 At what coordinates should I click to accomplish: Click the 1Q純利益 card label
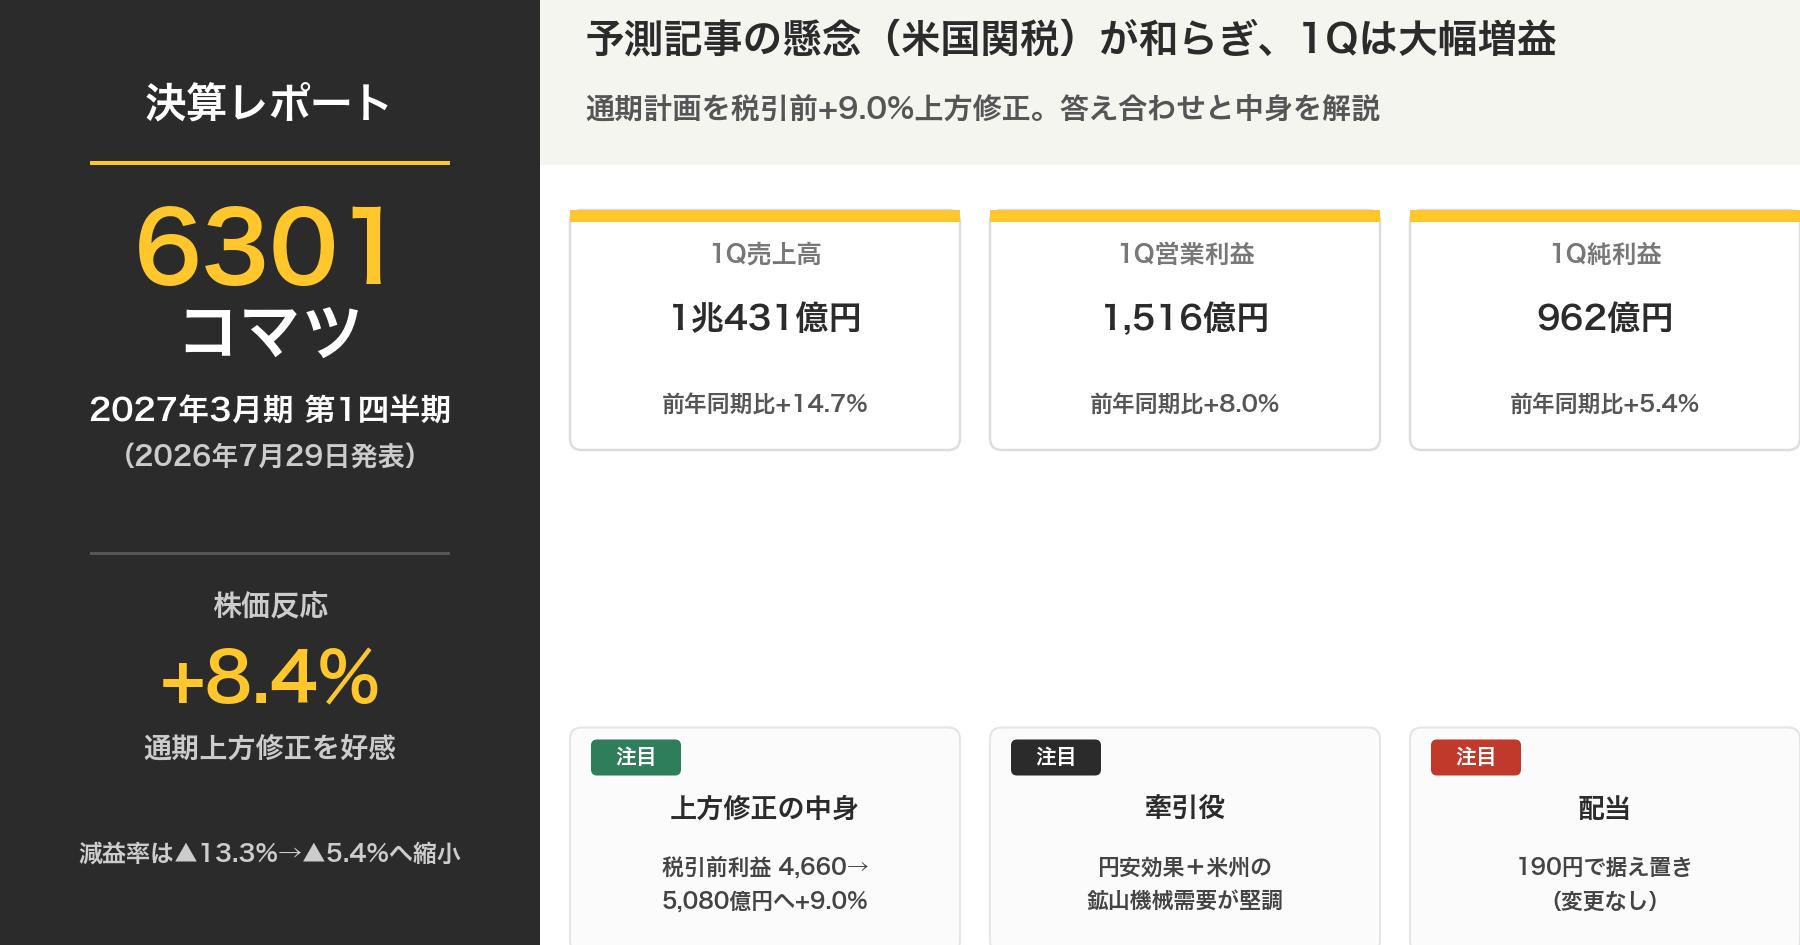tap(1605, 254)
